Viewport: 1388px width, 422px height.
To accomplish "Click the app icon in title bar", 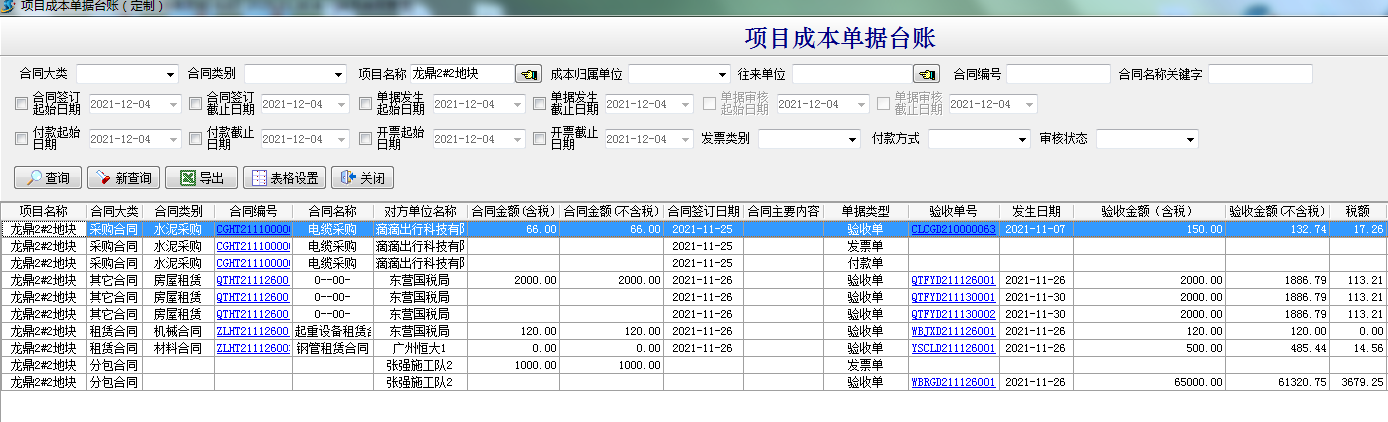I will click(x=8, y=6).
